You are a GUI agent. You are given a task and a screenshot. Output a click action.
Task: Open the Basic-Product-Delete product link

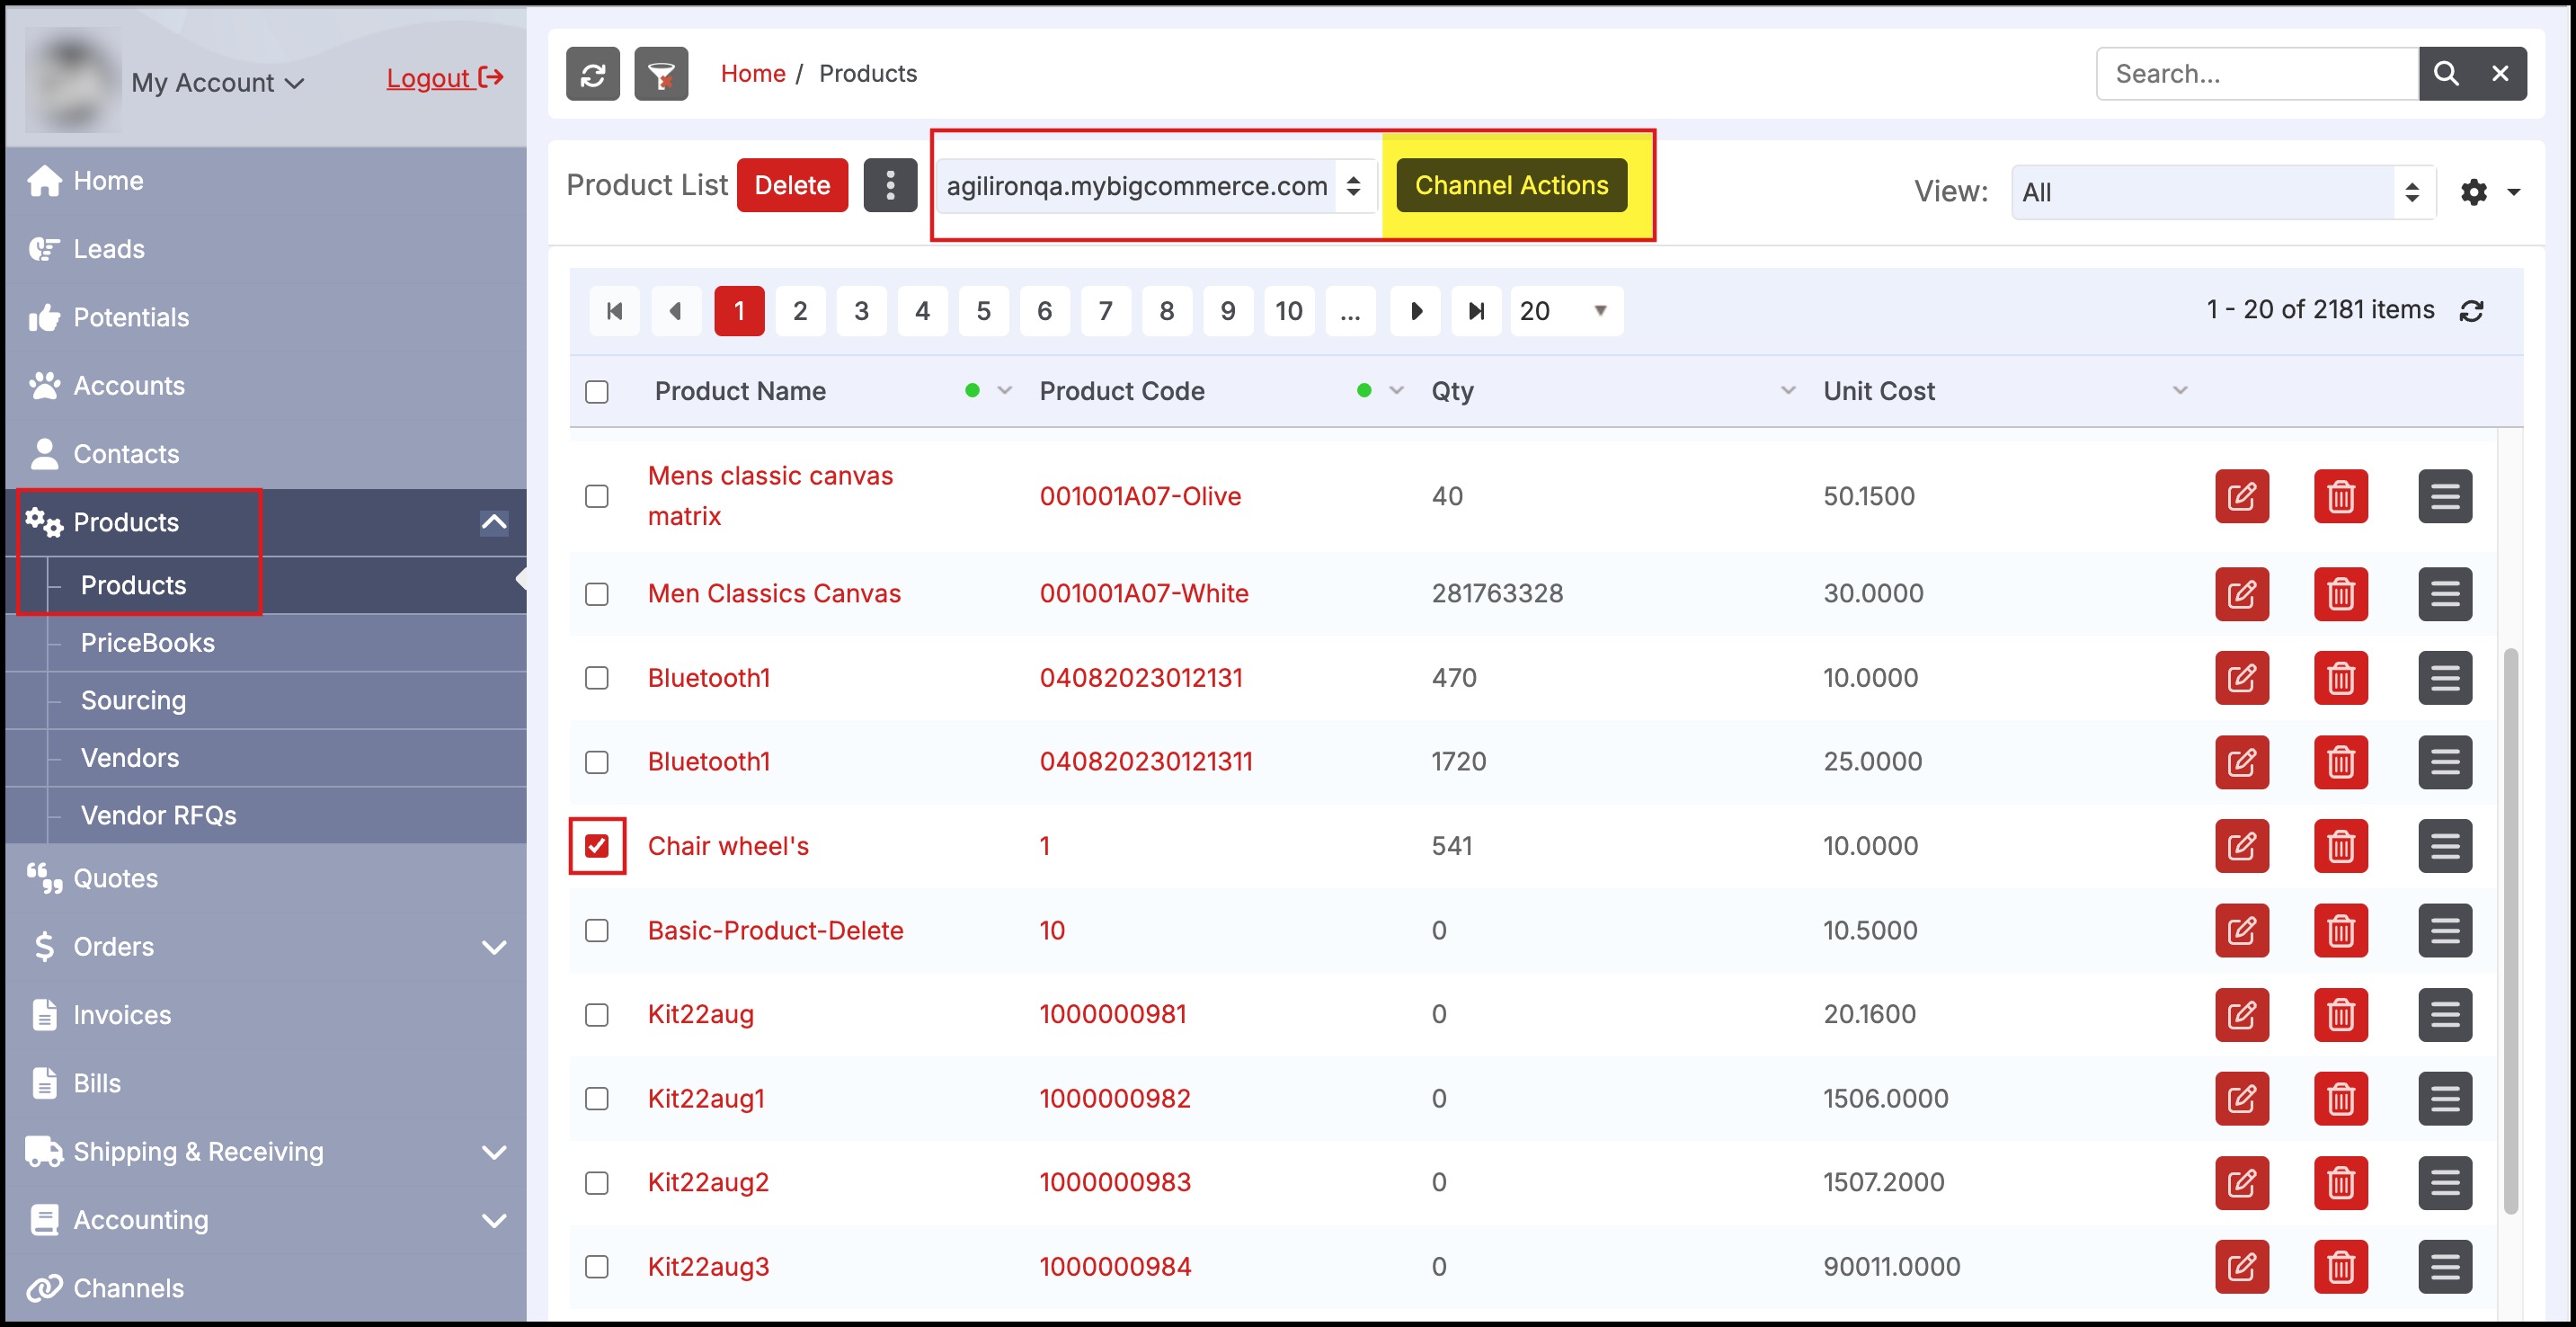[775, 931]
